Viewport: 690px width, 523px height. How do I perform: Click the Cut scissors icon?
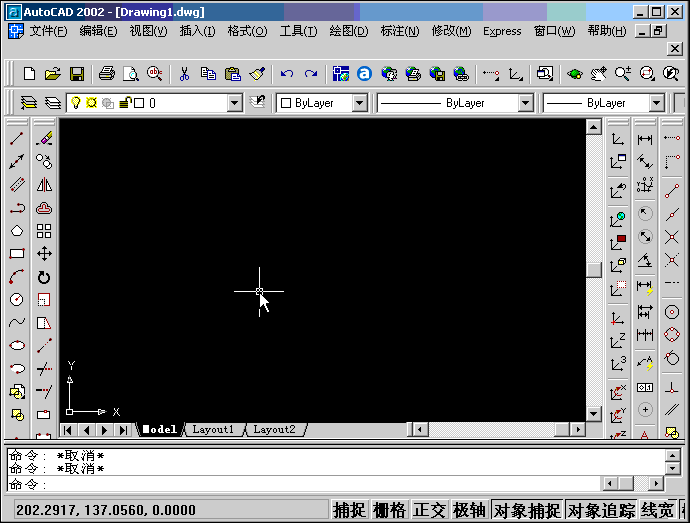[x=184, y=74]
